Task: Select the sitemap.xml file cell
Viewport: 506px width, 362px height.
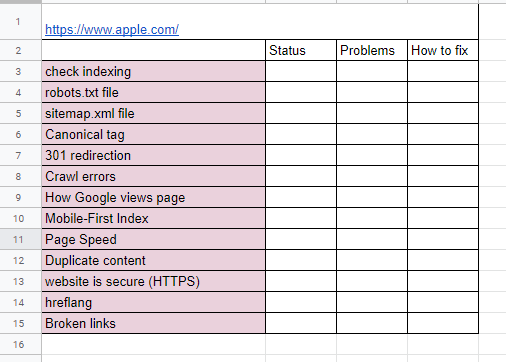Action: click(x=153, y=113)
